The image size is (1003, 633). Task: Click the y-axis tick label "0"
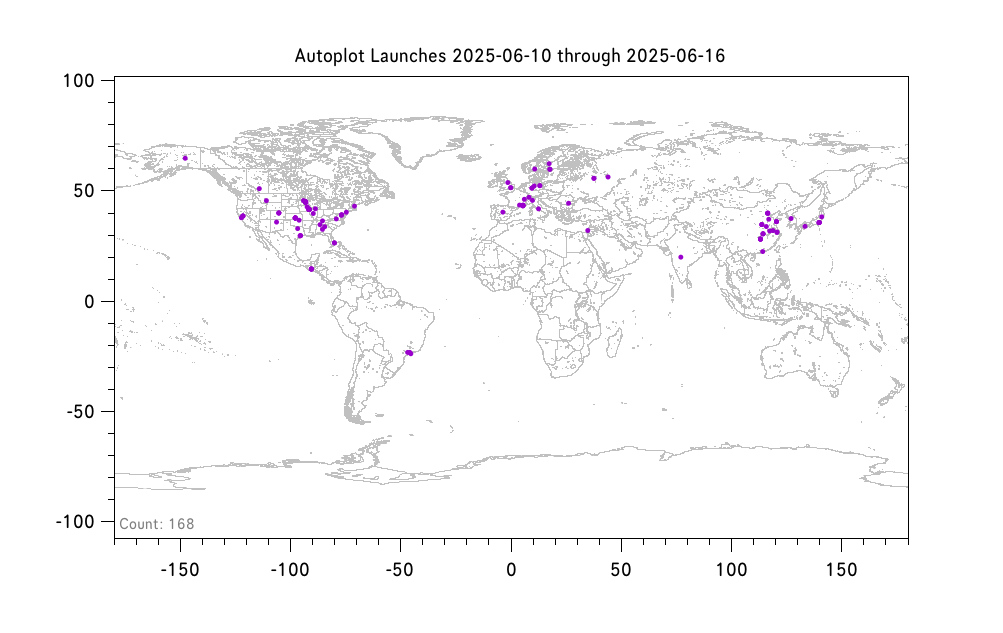[x=90, y=302]
